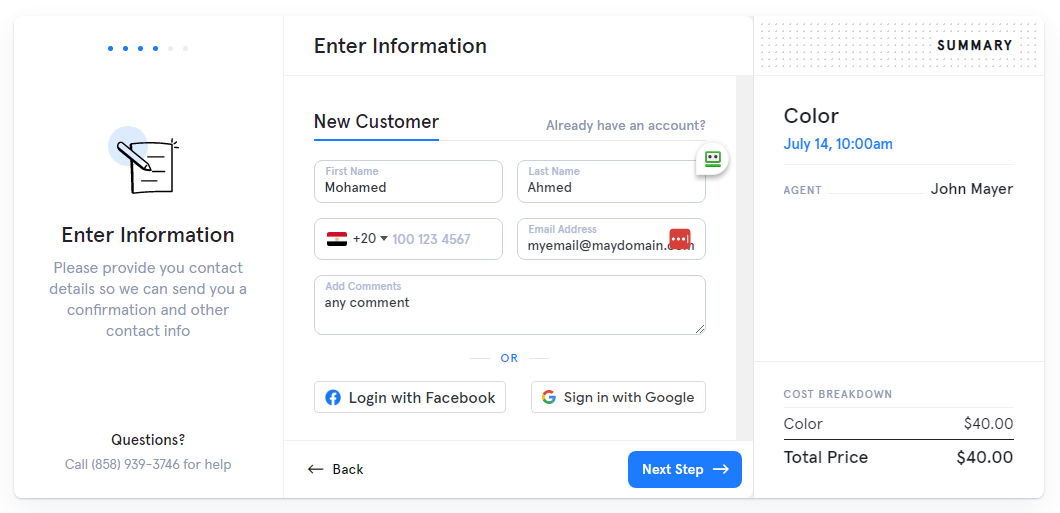Click the Add Comments text area

[x=509, y=310]
